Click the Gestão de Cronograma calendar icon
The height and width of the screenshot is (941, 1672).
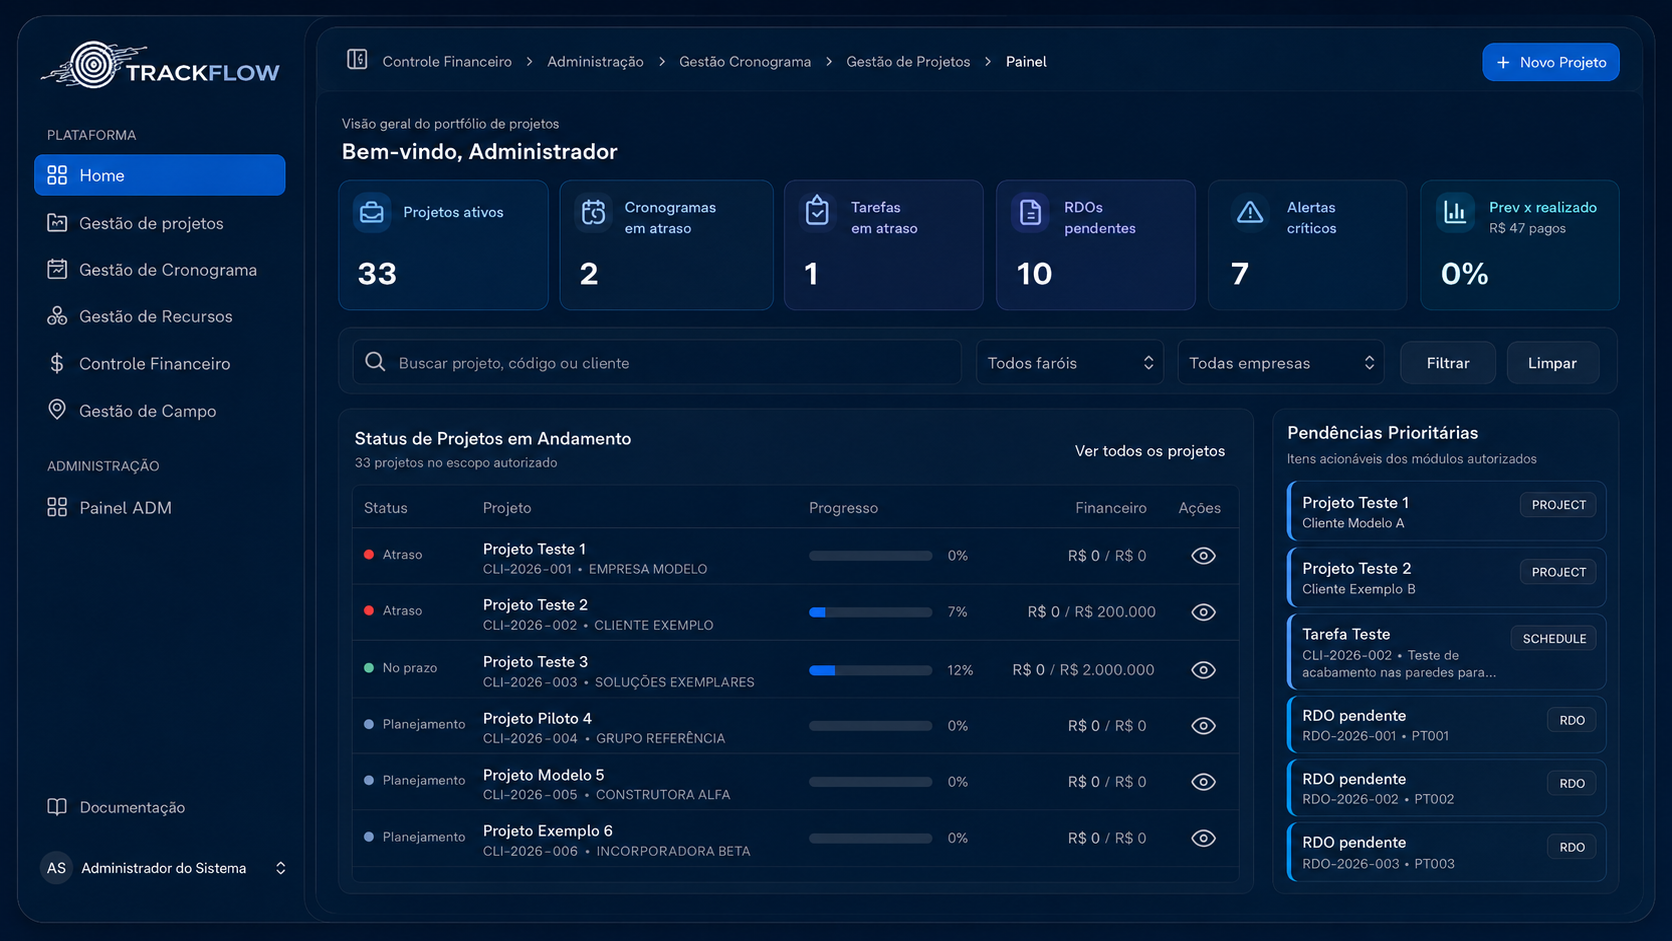pyautogui.click(x=57, y=269)
